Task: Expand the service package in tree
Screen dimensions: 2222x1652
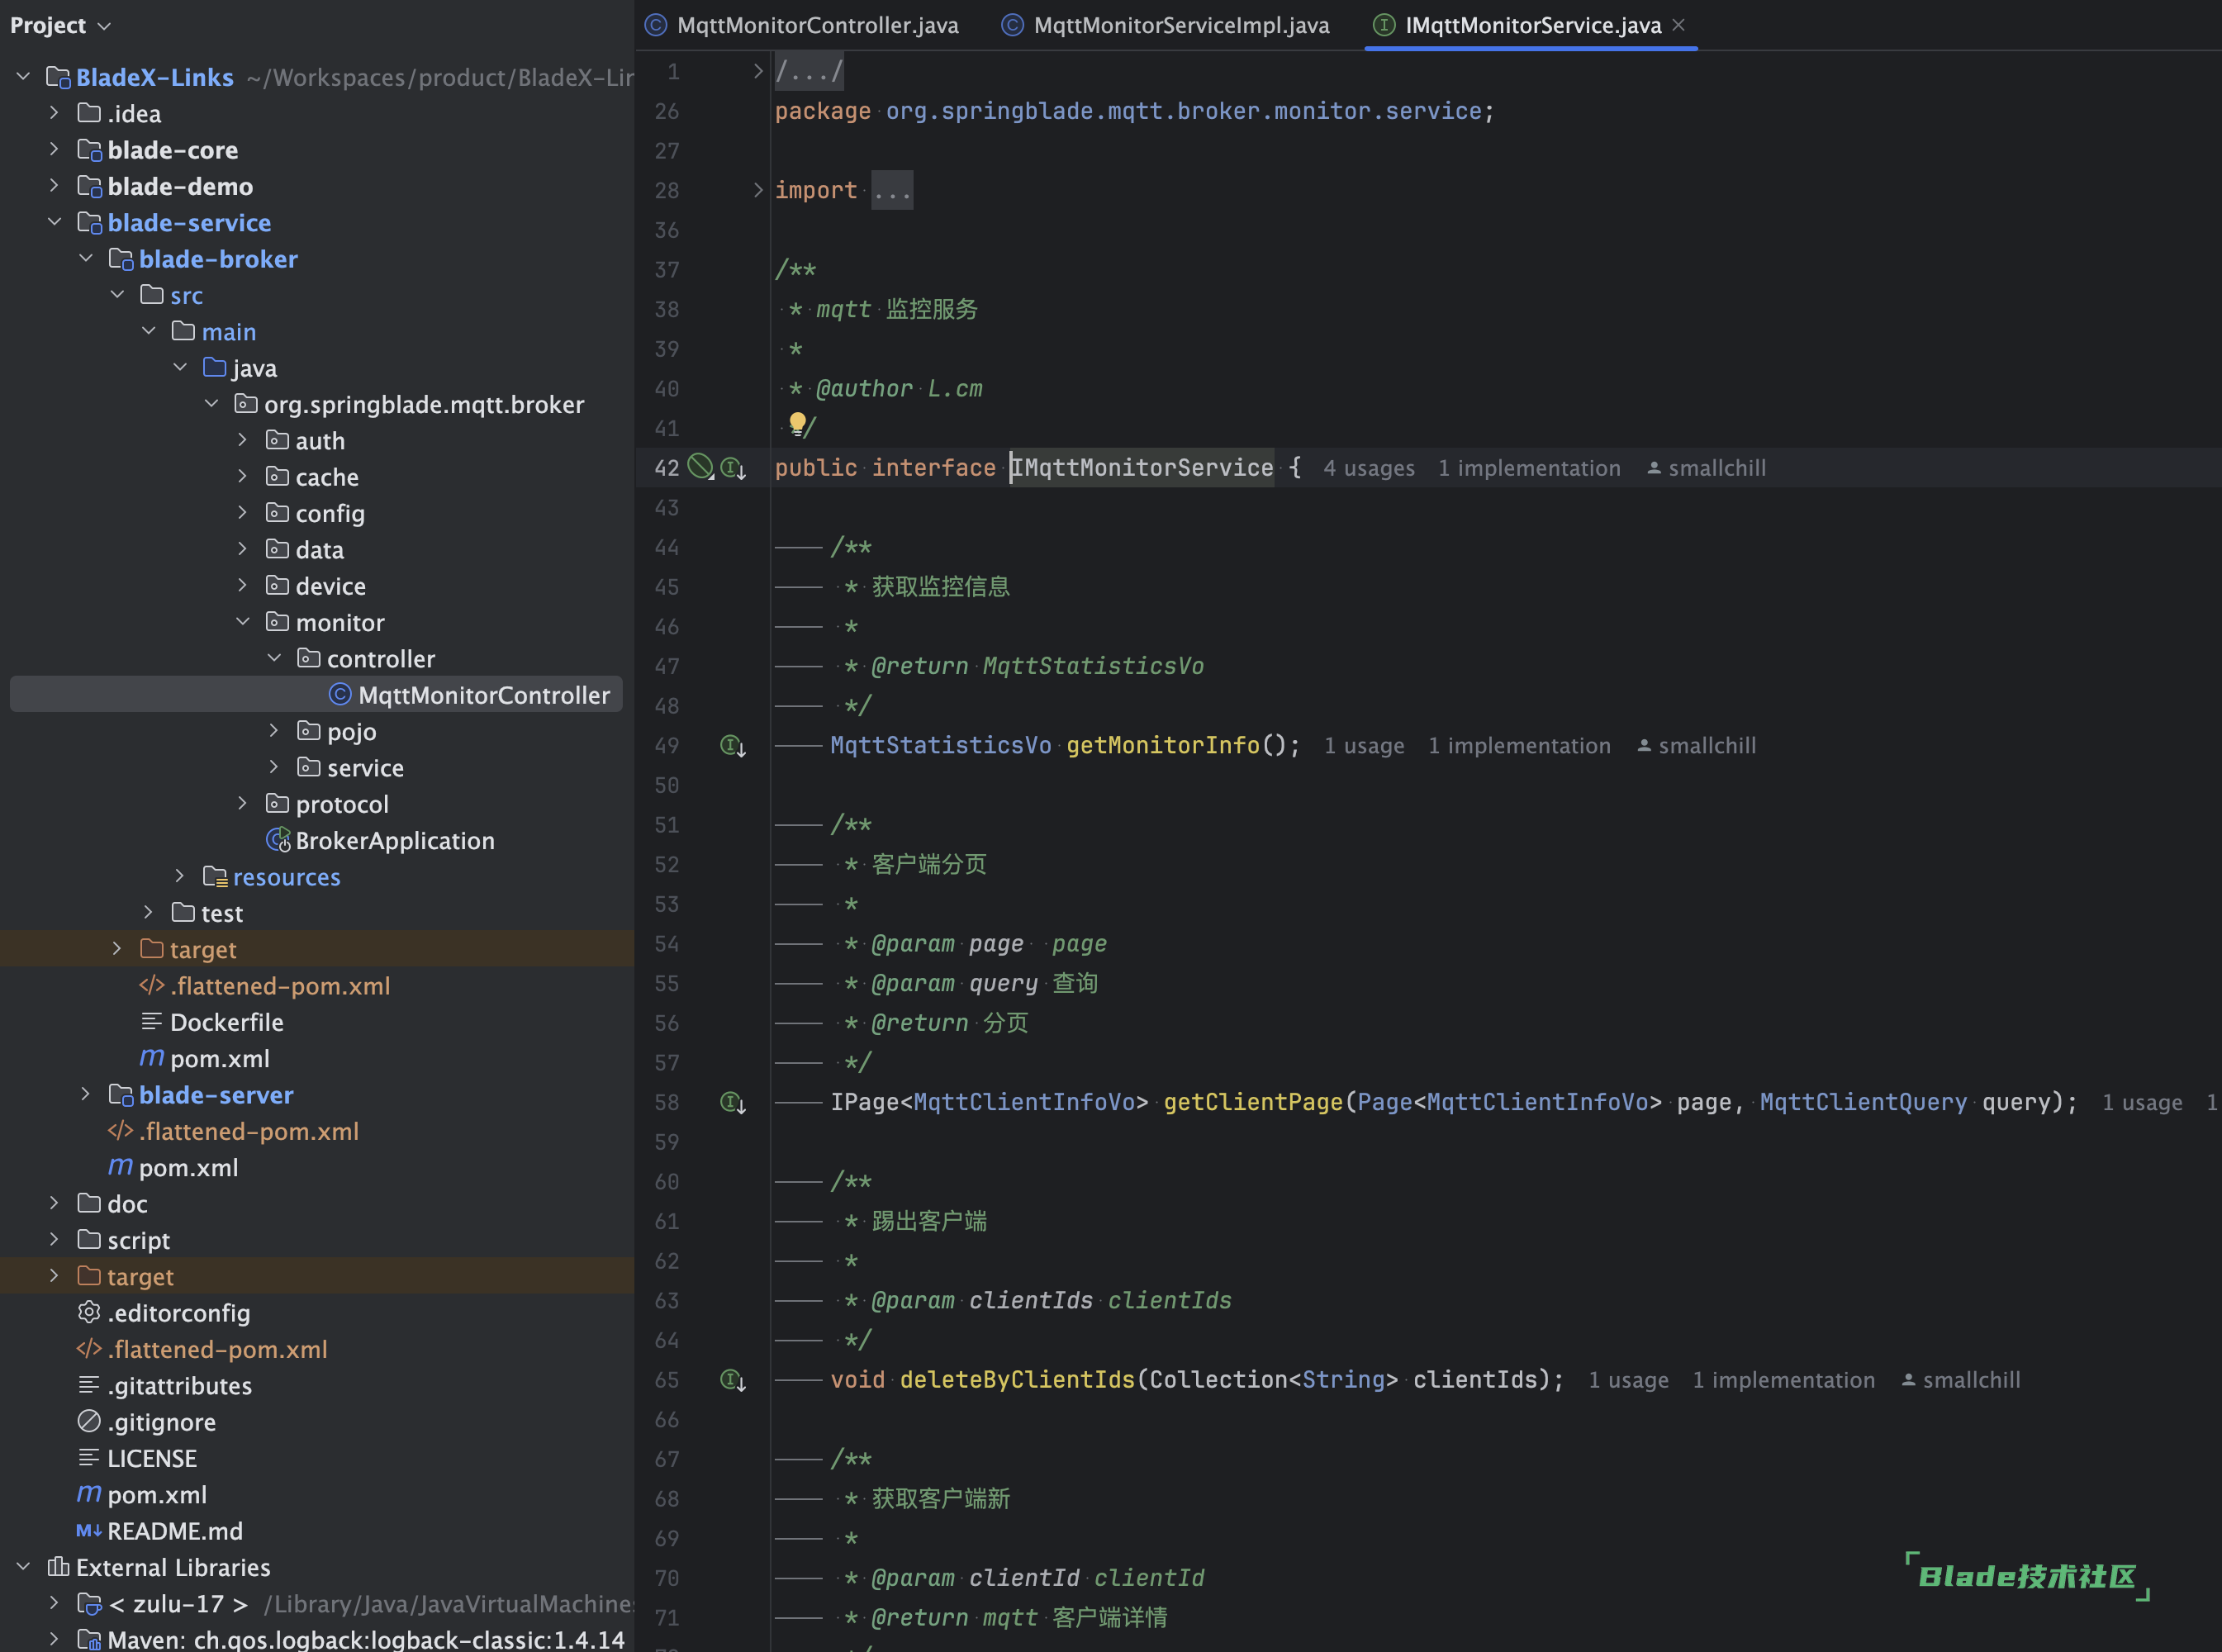Action: click(273, 767)
